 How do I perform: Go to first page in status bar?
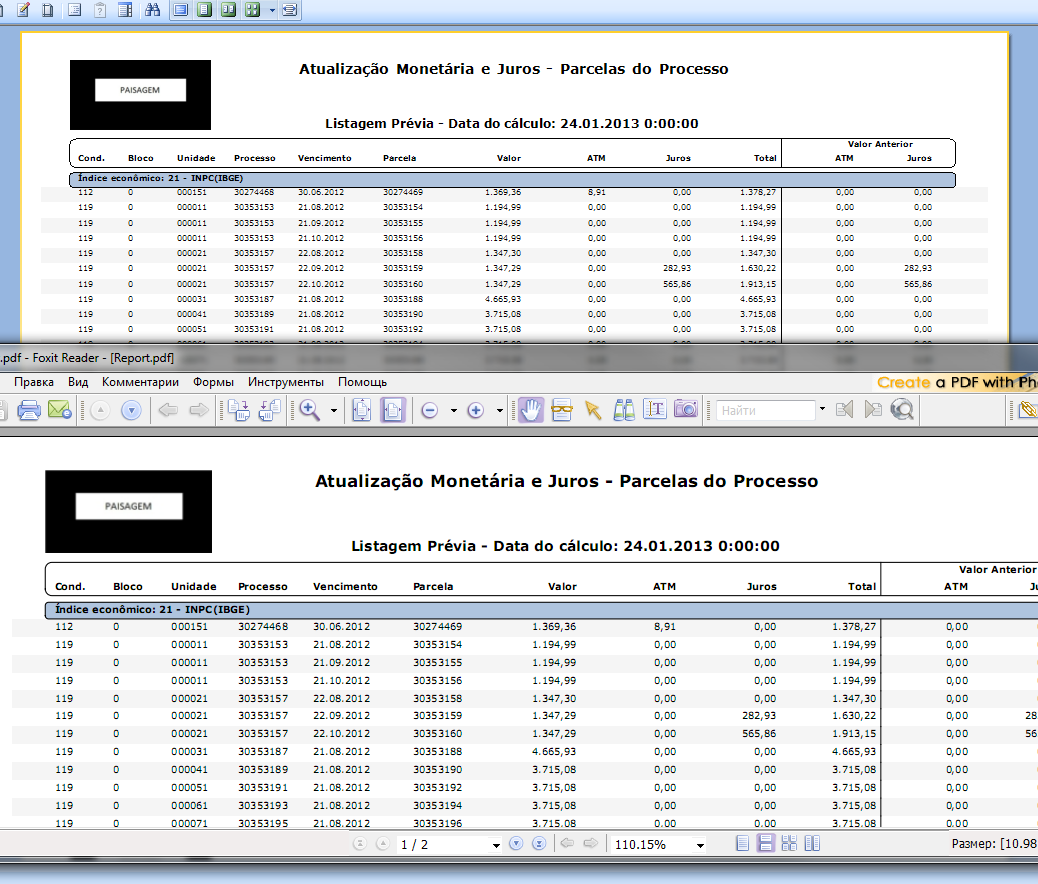point(359,844)
